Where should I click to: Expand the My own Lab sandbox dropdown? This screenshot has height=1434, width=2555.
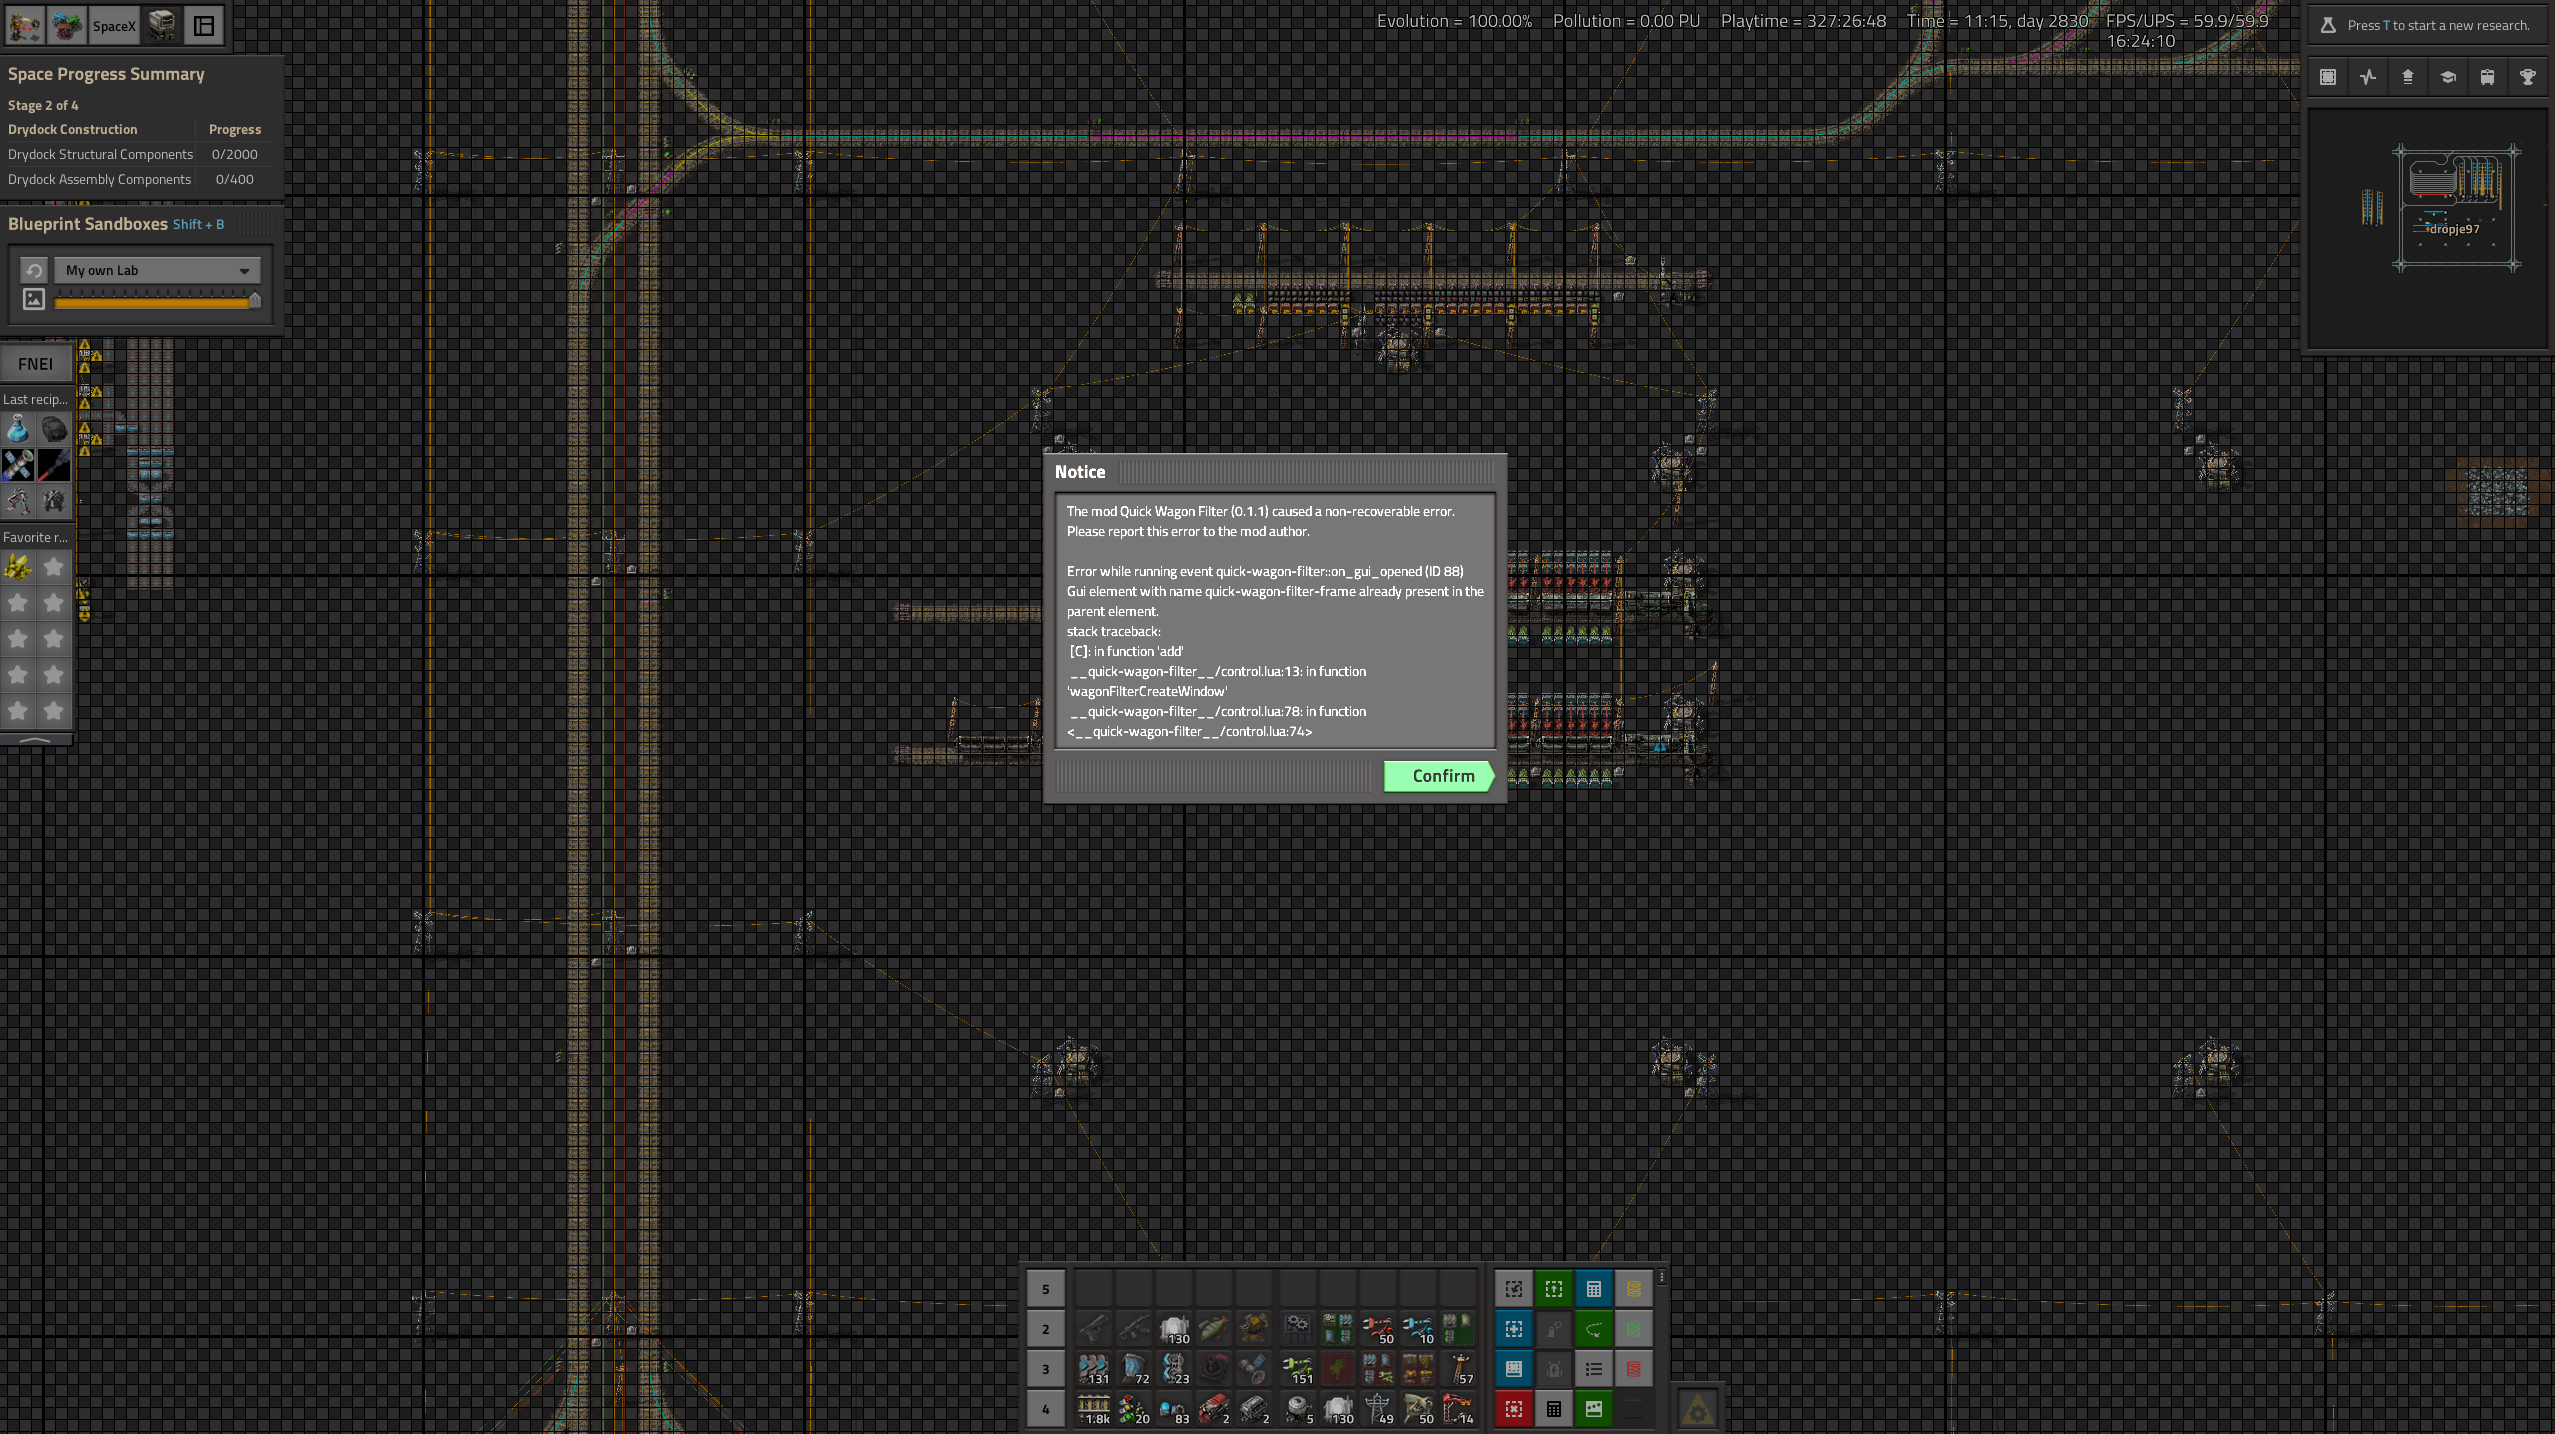click(157, 270)
